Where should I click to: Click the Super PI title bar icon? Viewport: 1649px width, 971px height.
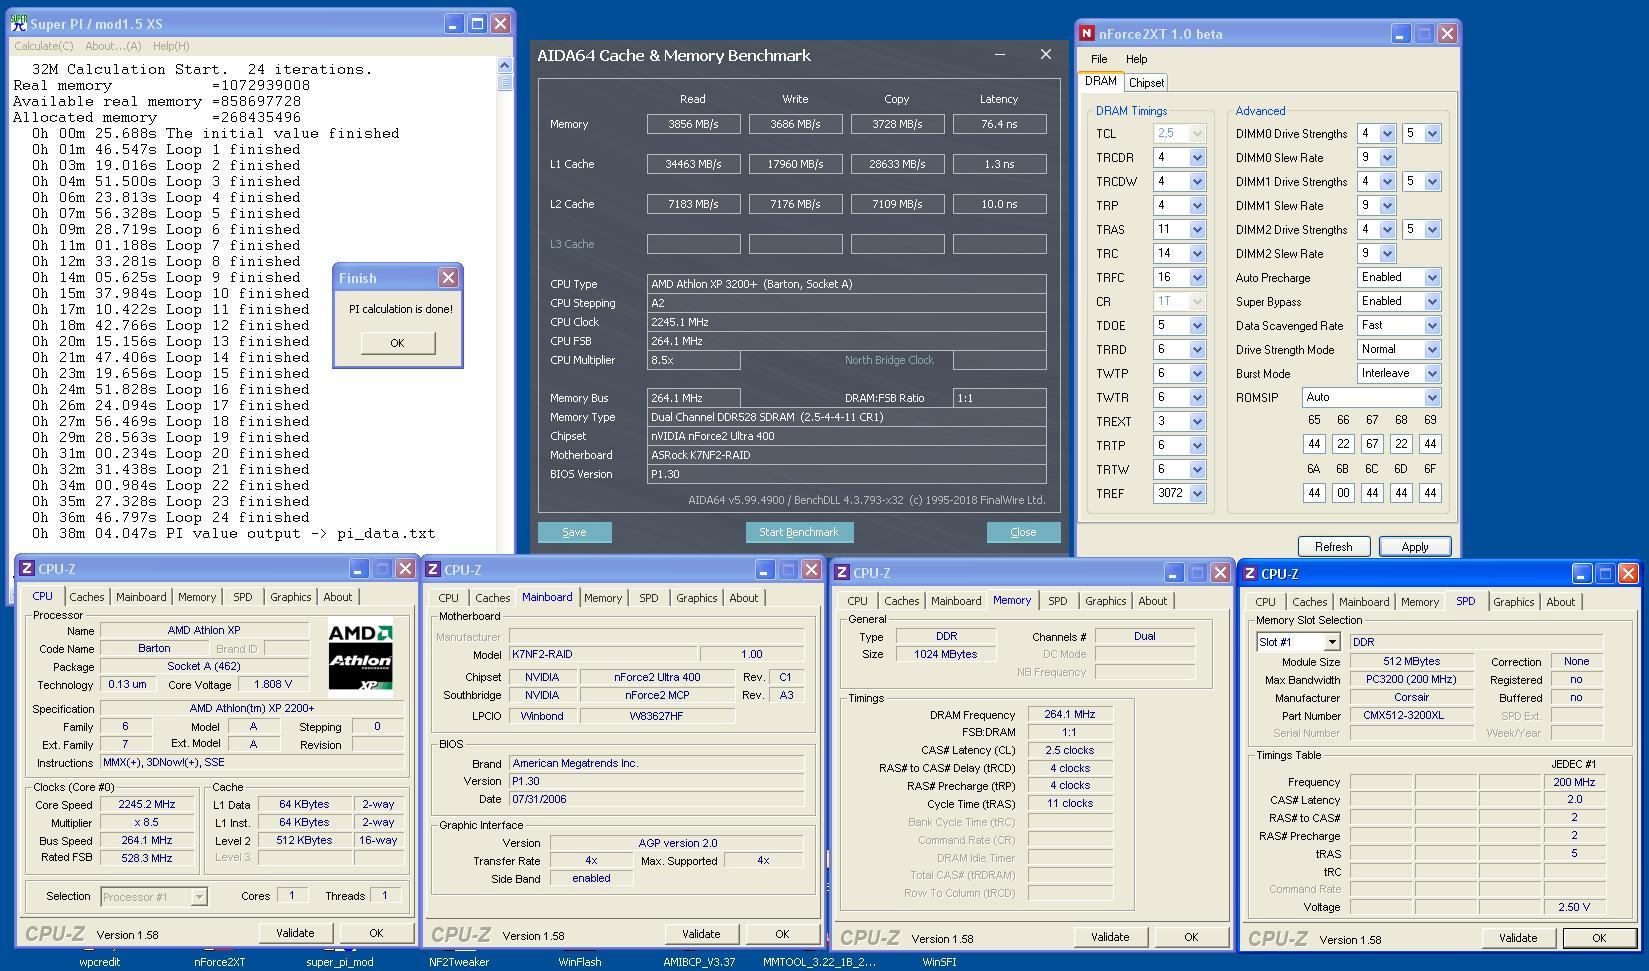[x=19, y=23]
